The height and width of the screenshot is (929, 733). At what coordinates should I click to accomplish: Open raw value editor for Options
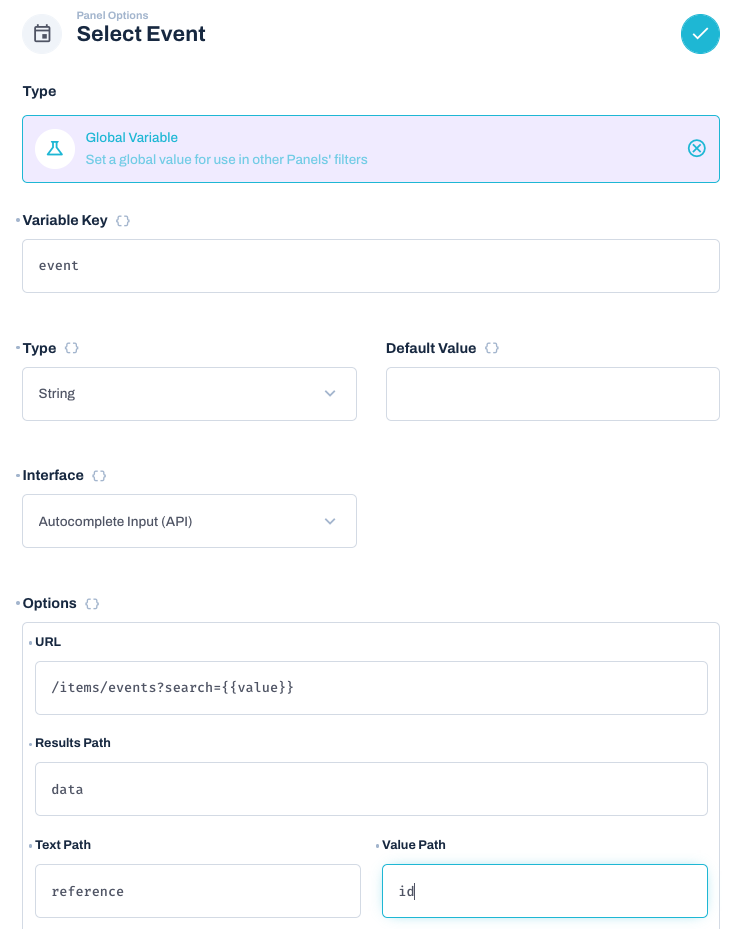pos(89,603)
